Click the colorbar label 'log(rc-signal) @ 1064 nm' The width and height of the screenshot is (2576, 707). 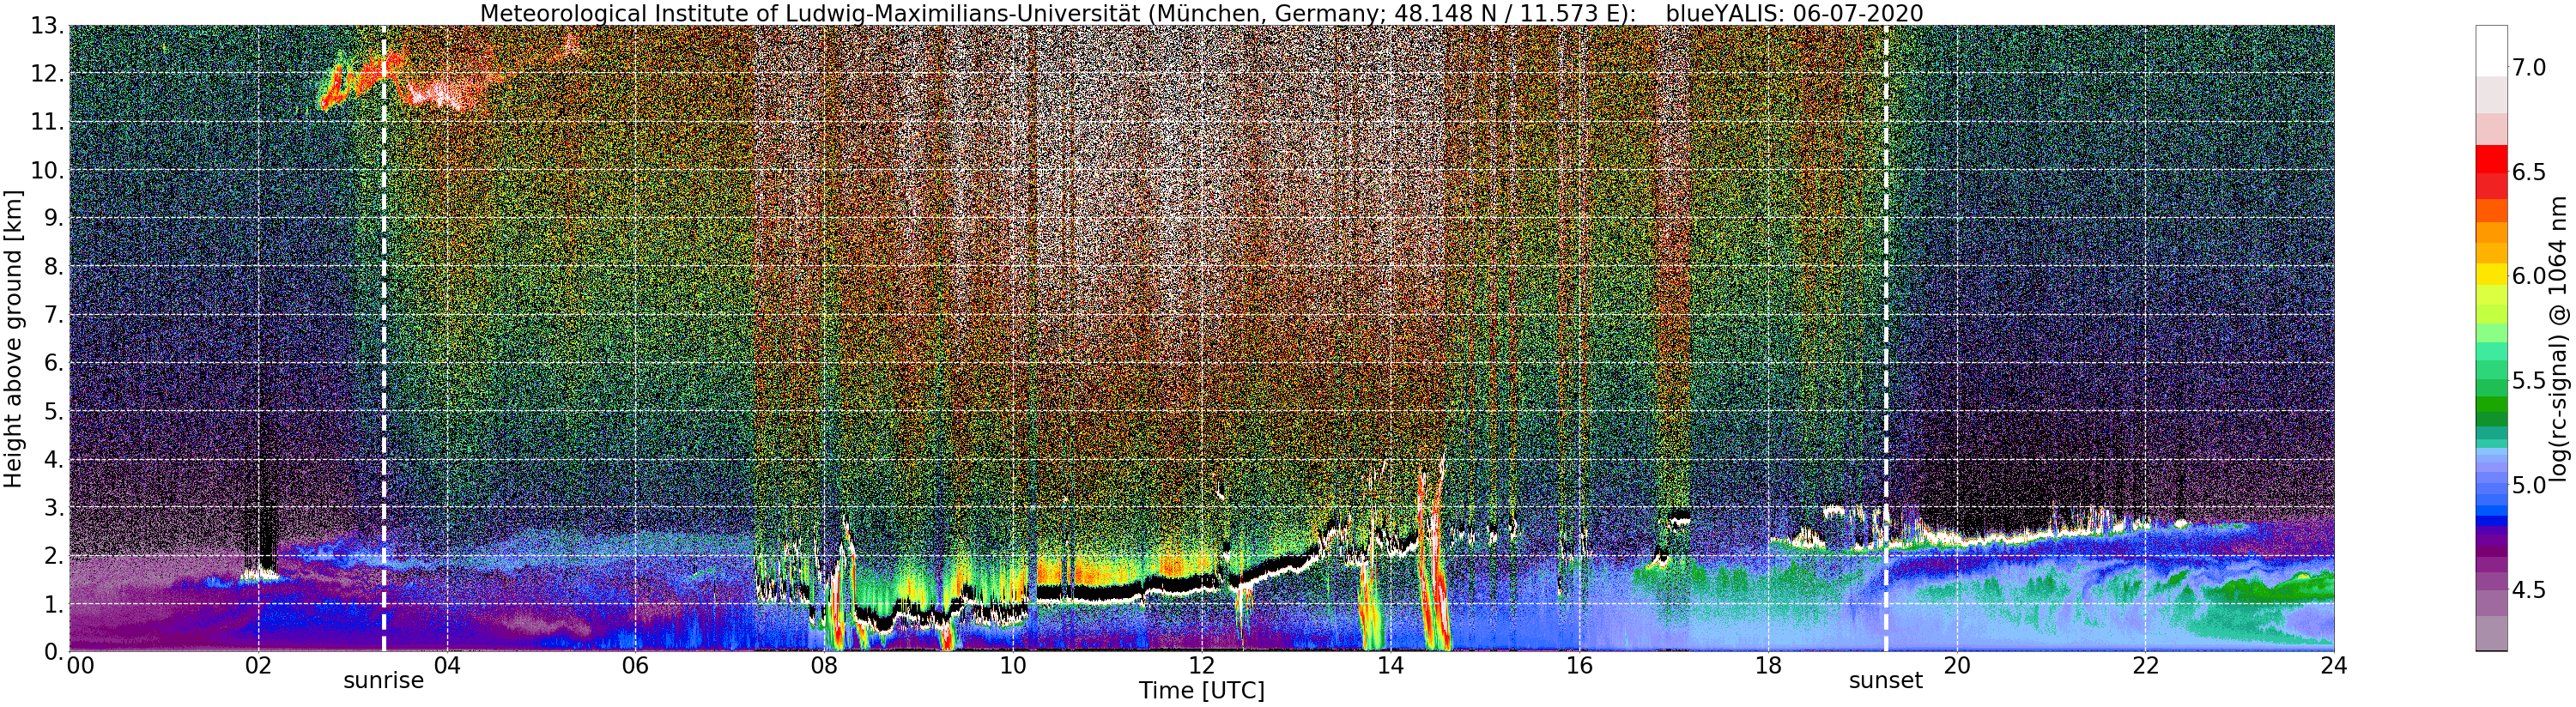pos(2557,338)
